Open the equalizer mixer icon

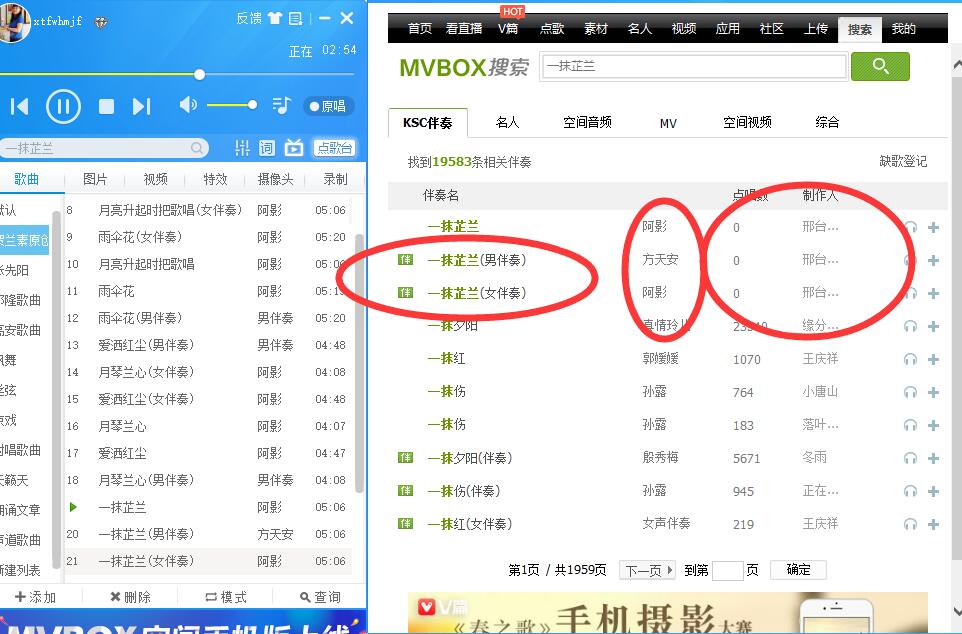242,148
